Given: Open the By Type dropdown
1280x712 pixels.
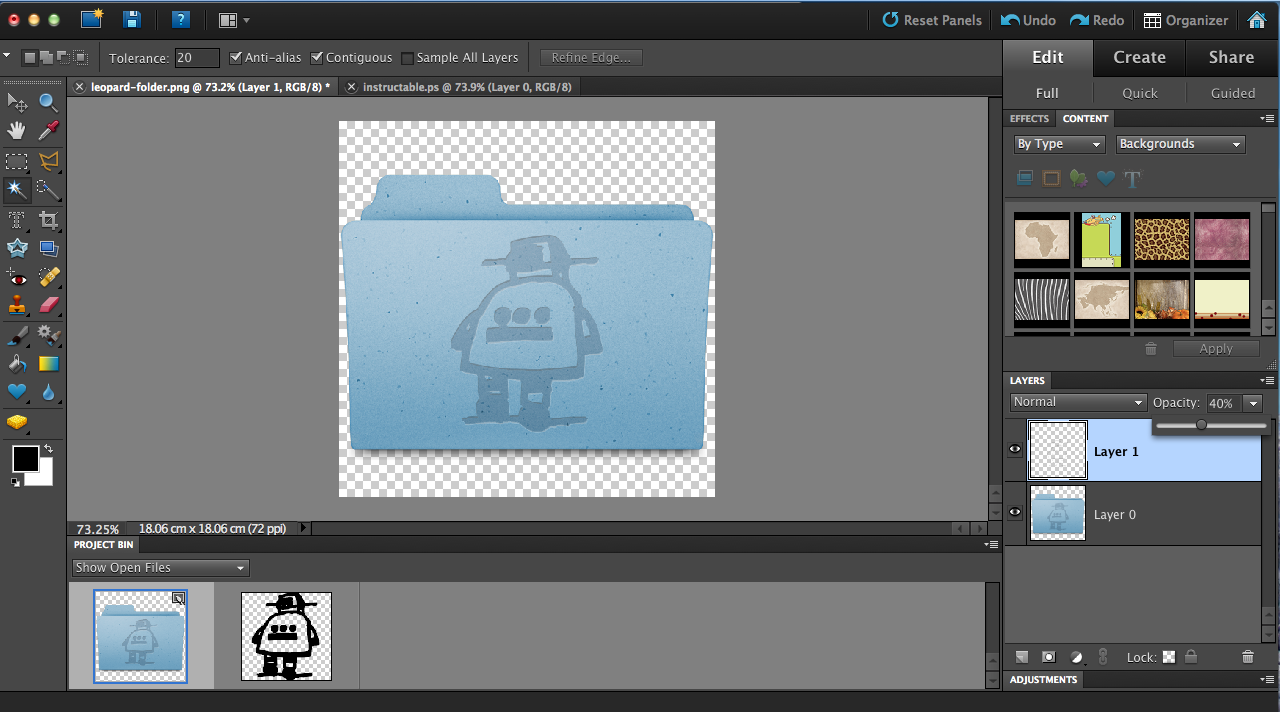Looking at the screenshot, I should coord(1059,144).
